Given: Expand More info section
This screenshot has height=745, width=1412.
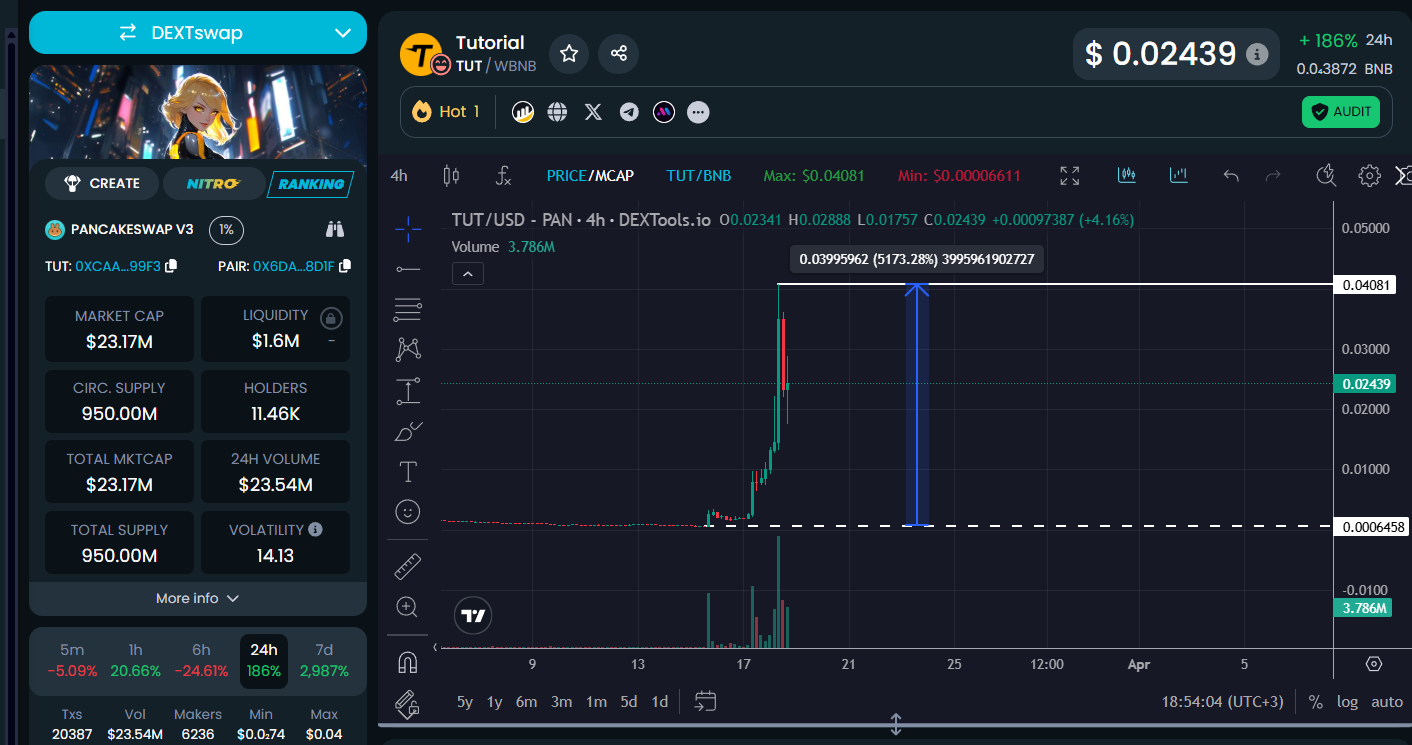Looking at the screenshot, I should pyautogui.click(x=198, y=598).
